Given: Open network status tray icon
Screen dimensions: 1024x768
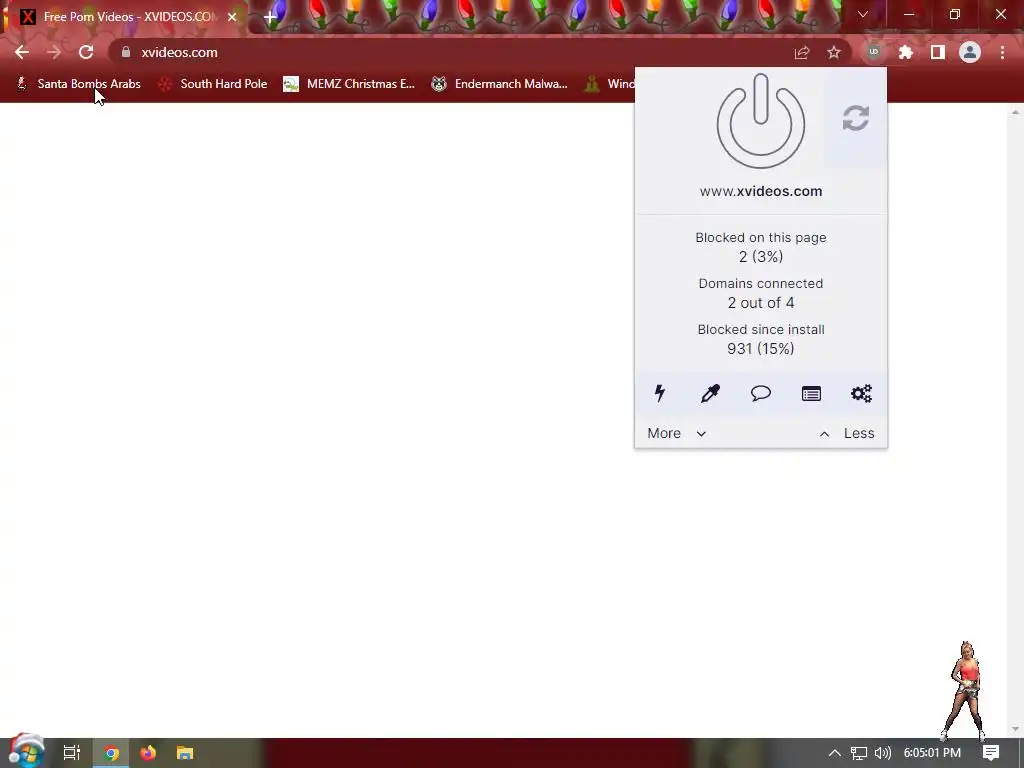Looking at the screenshot, I should click(859, 753).
